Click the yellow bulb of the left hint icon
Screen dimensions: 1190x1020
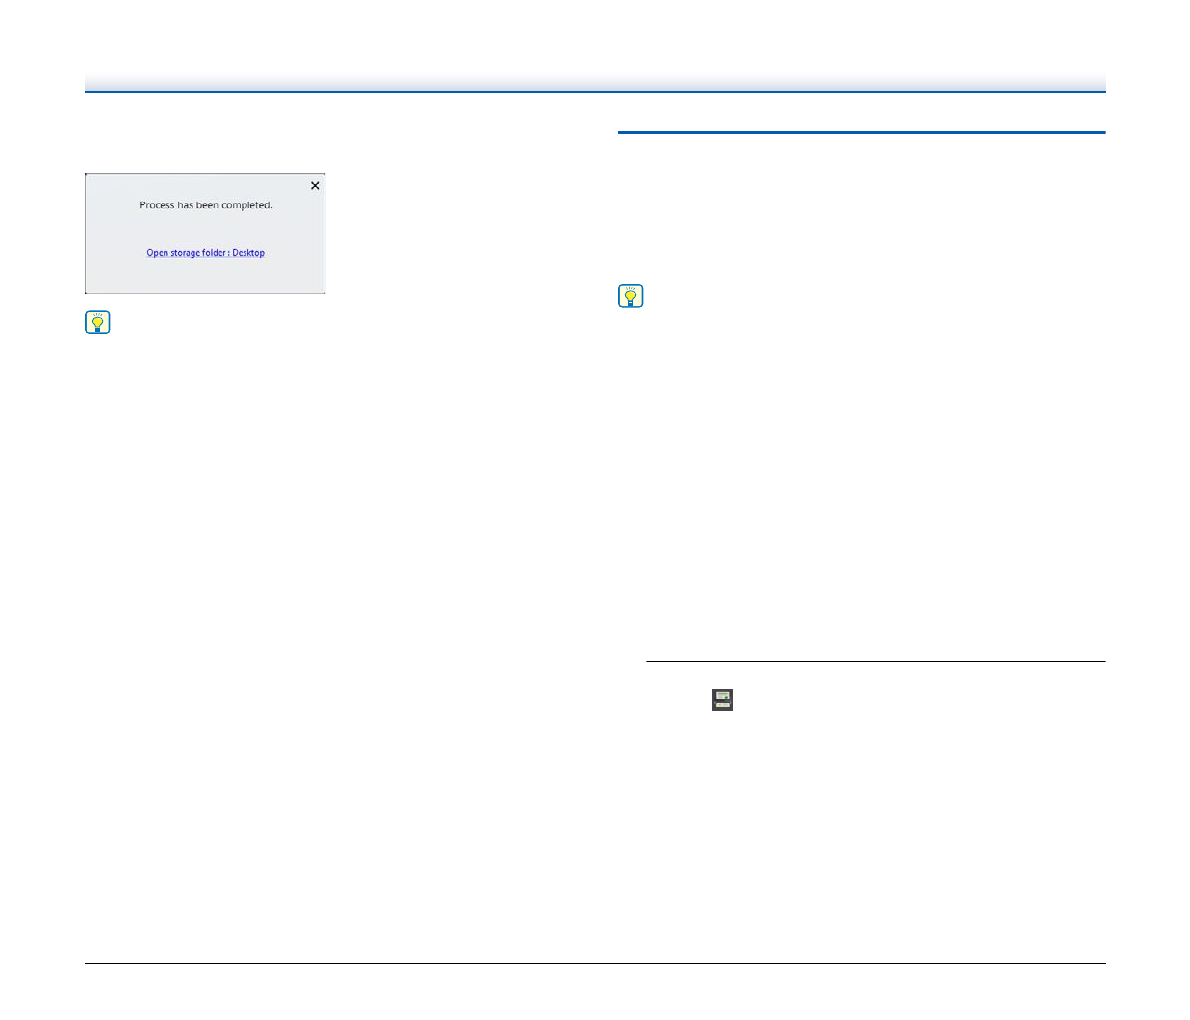(x=98, y=320)
